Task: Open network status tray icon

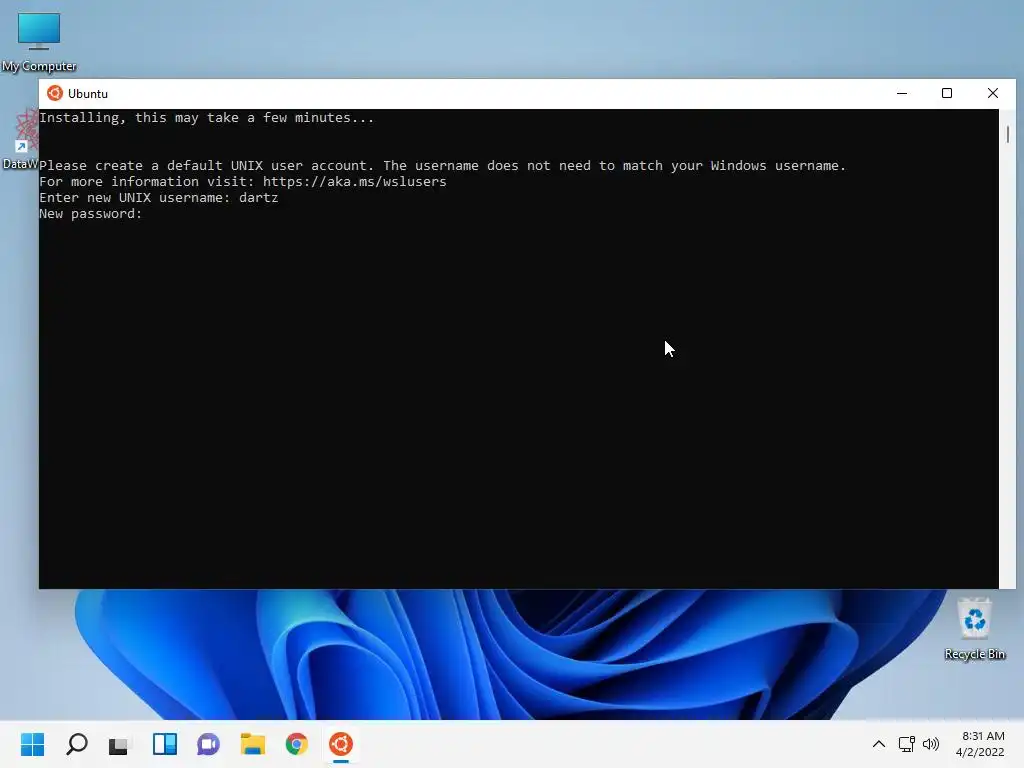Action: (906, 744)
